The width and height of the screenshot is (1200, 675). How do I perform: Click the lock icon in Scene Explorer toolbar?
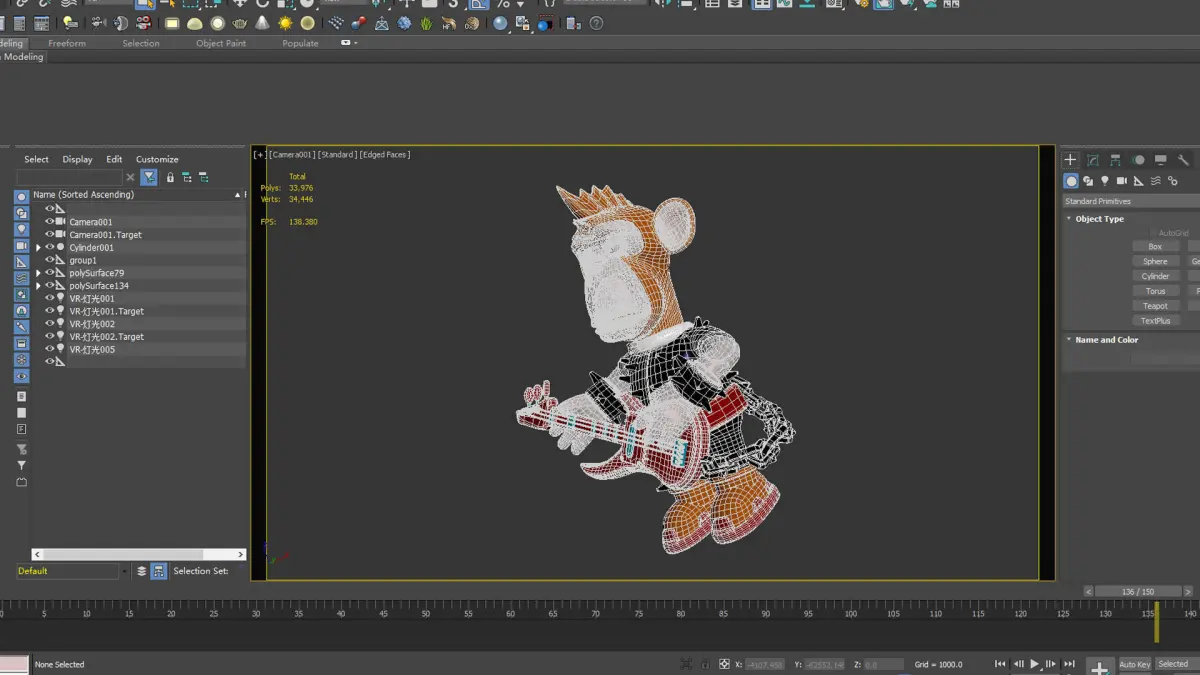pyautogui.click(x=170, y=178)
